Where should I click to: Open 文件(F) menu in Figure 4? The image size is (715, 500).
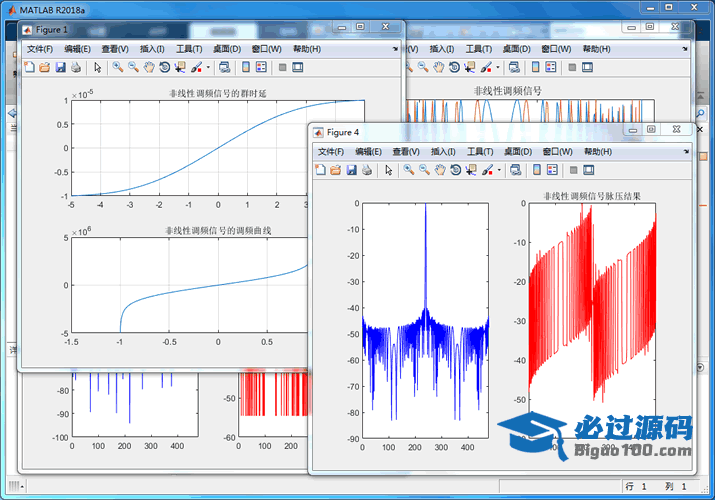[x=331, y=152]
